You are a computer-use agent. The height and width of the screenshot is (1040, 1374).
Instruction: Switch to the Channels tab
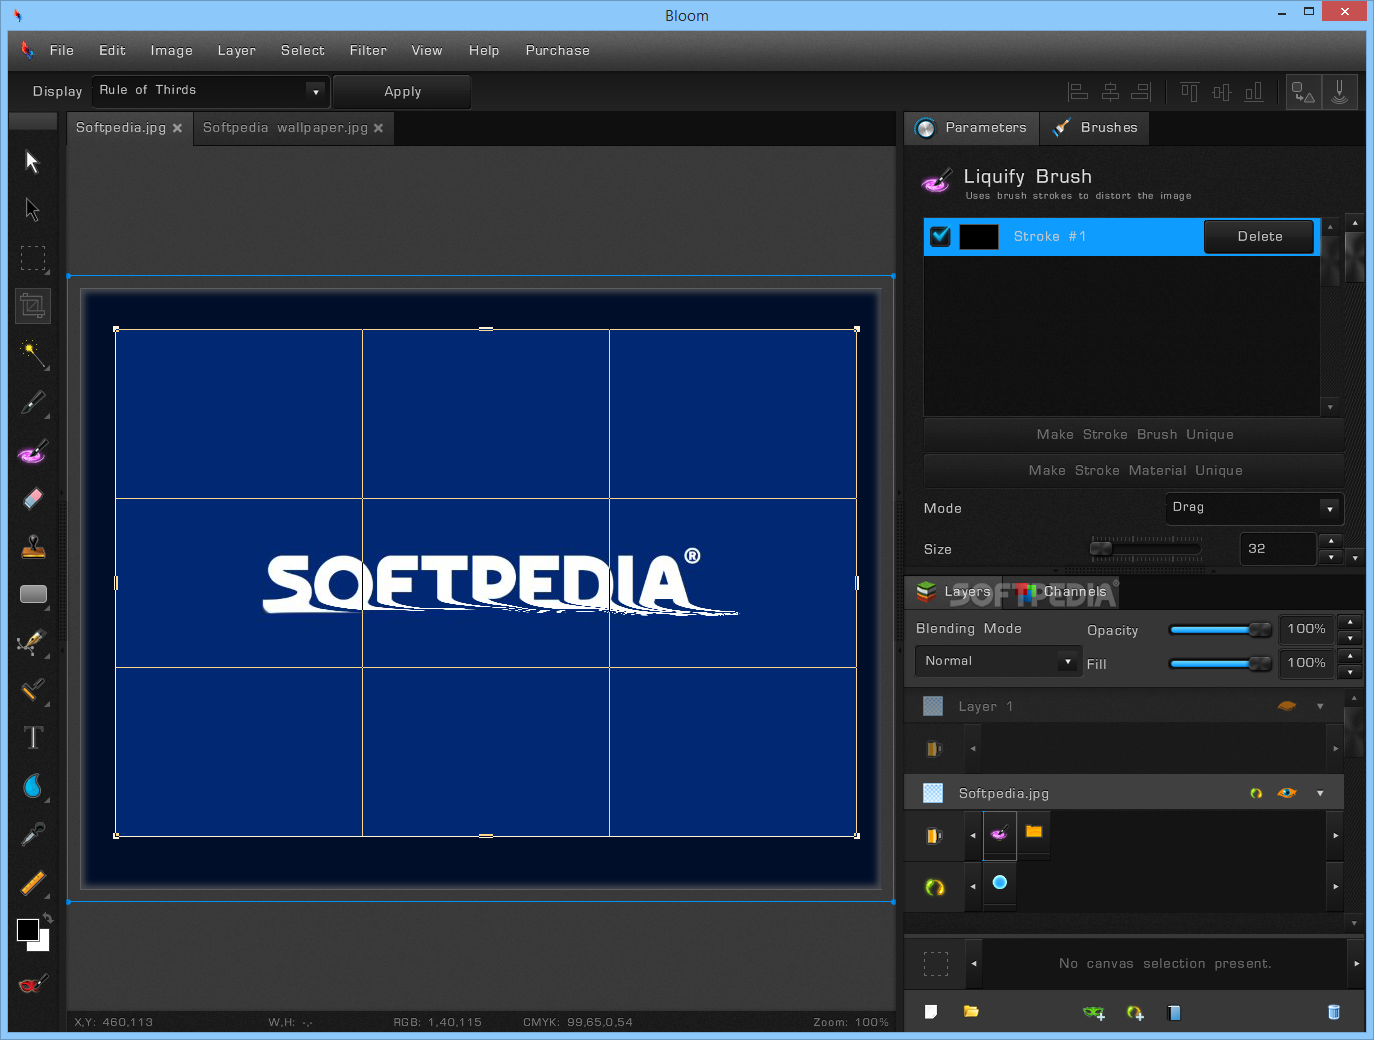point(1063,592)
